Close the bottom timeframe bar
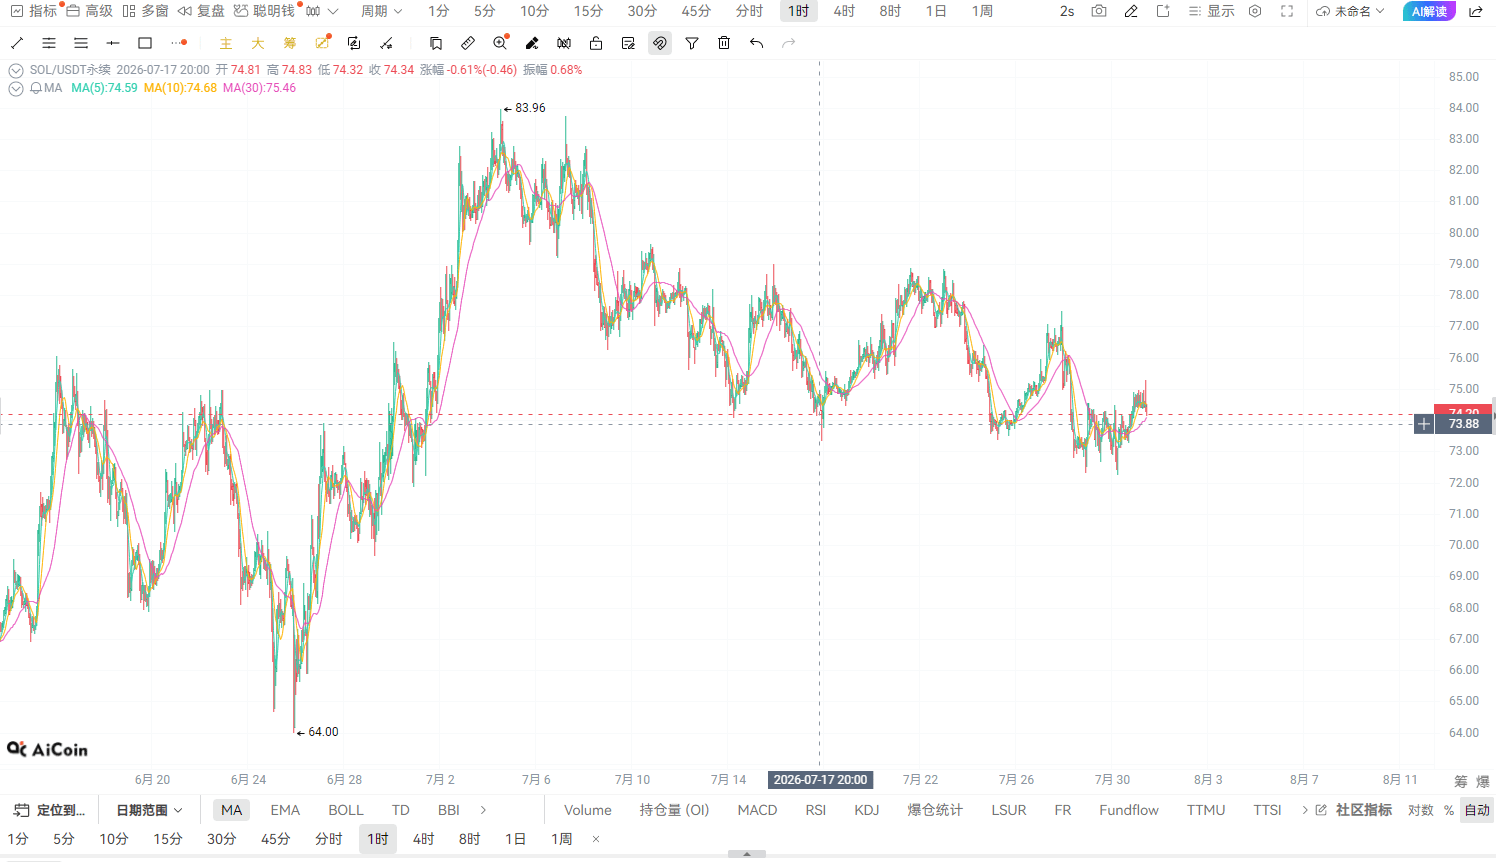Image resolution: width=1496 pixels, height=862 pixels. (x=596, y=839)
